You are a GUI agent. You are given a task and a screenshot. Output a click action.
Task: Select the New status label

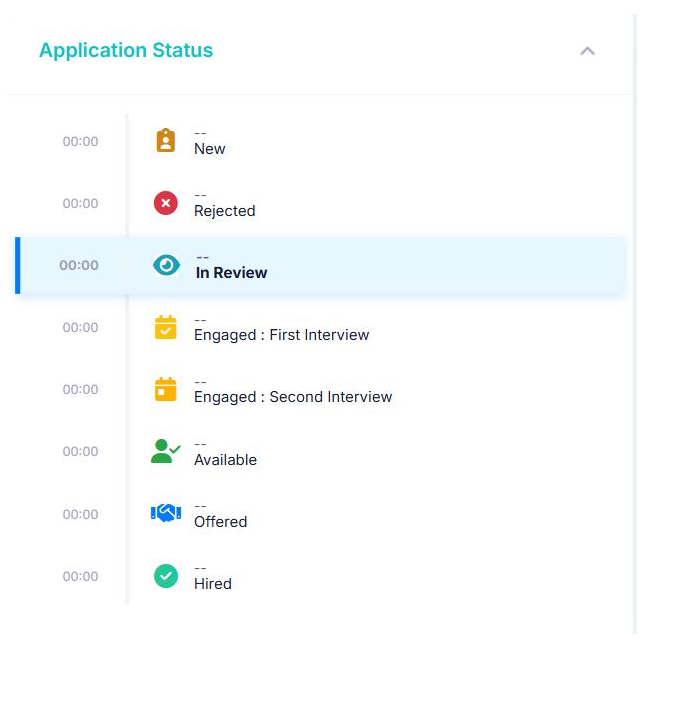click(210, 149)
